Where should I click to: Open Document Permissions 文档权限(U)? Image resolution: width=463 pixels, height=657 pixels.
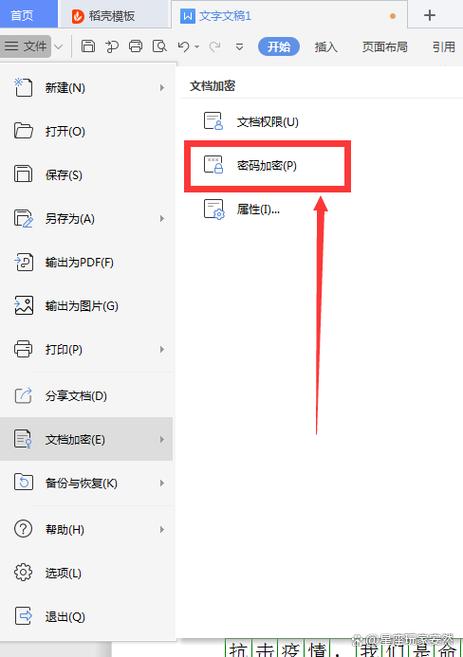click(x=267, y=122)
